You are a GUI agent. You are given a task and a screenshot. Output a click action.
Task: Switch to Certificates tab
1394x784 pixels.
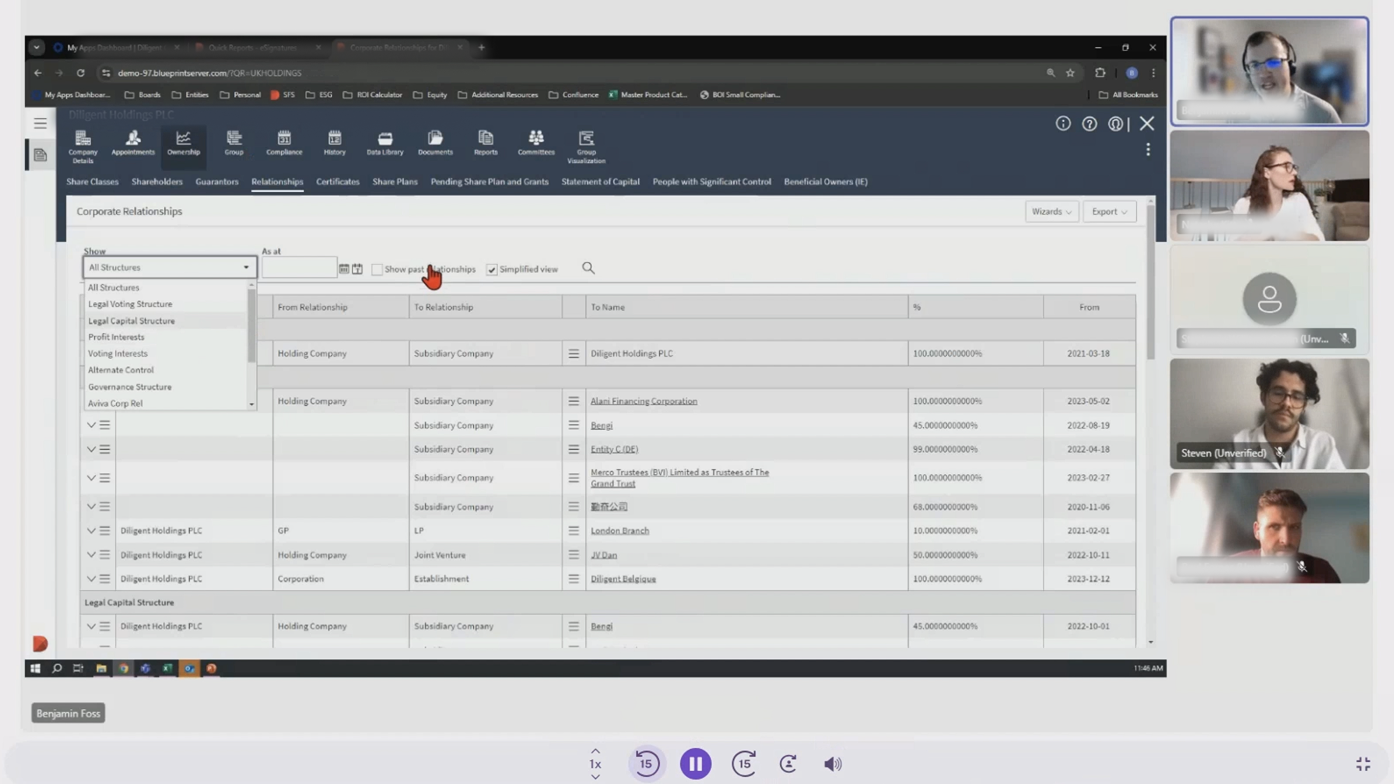click(x=338, y=182)
